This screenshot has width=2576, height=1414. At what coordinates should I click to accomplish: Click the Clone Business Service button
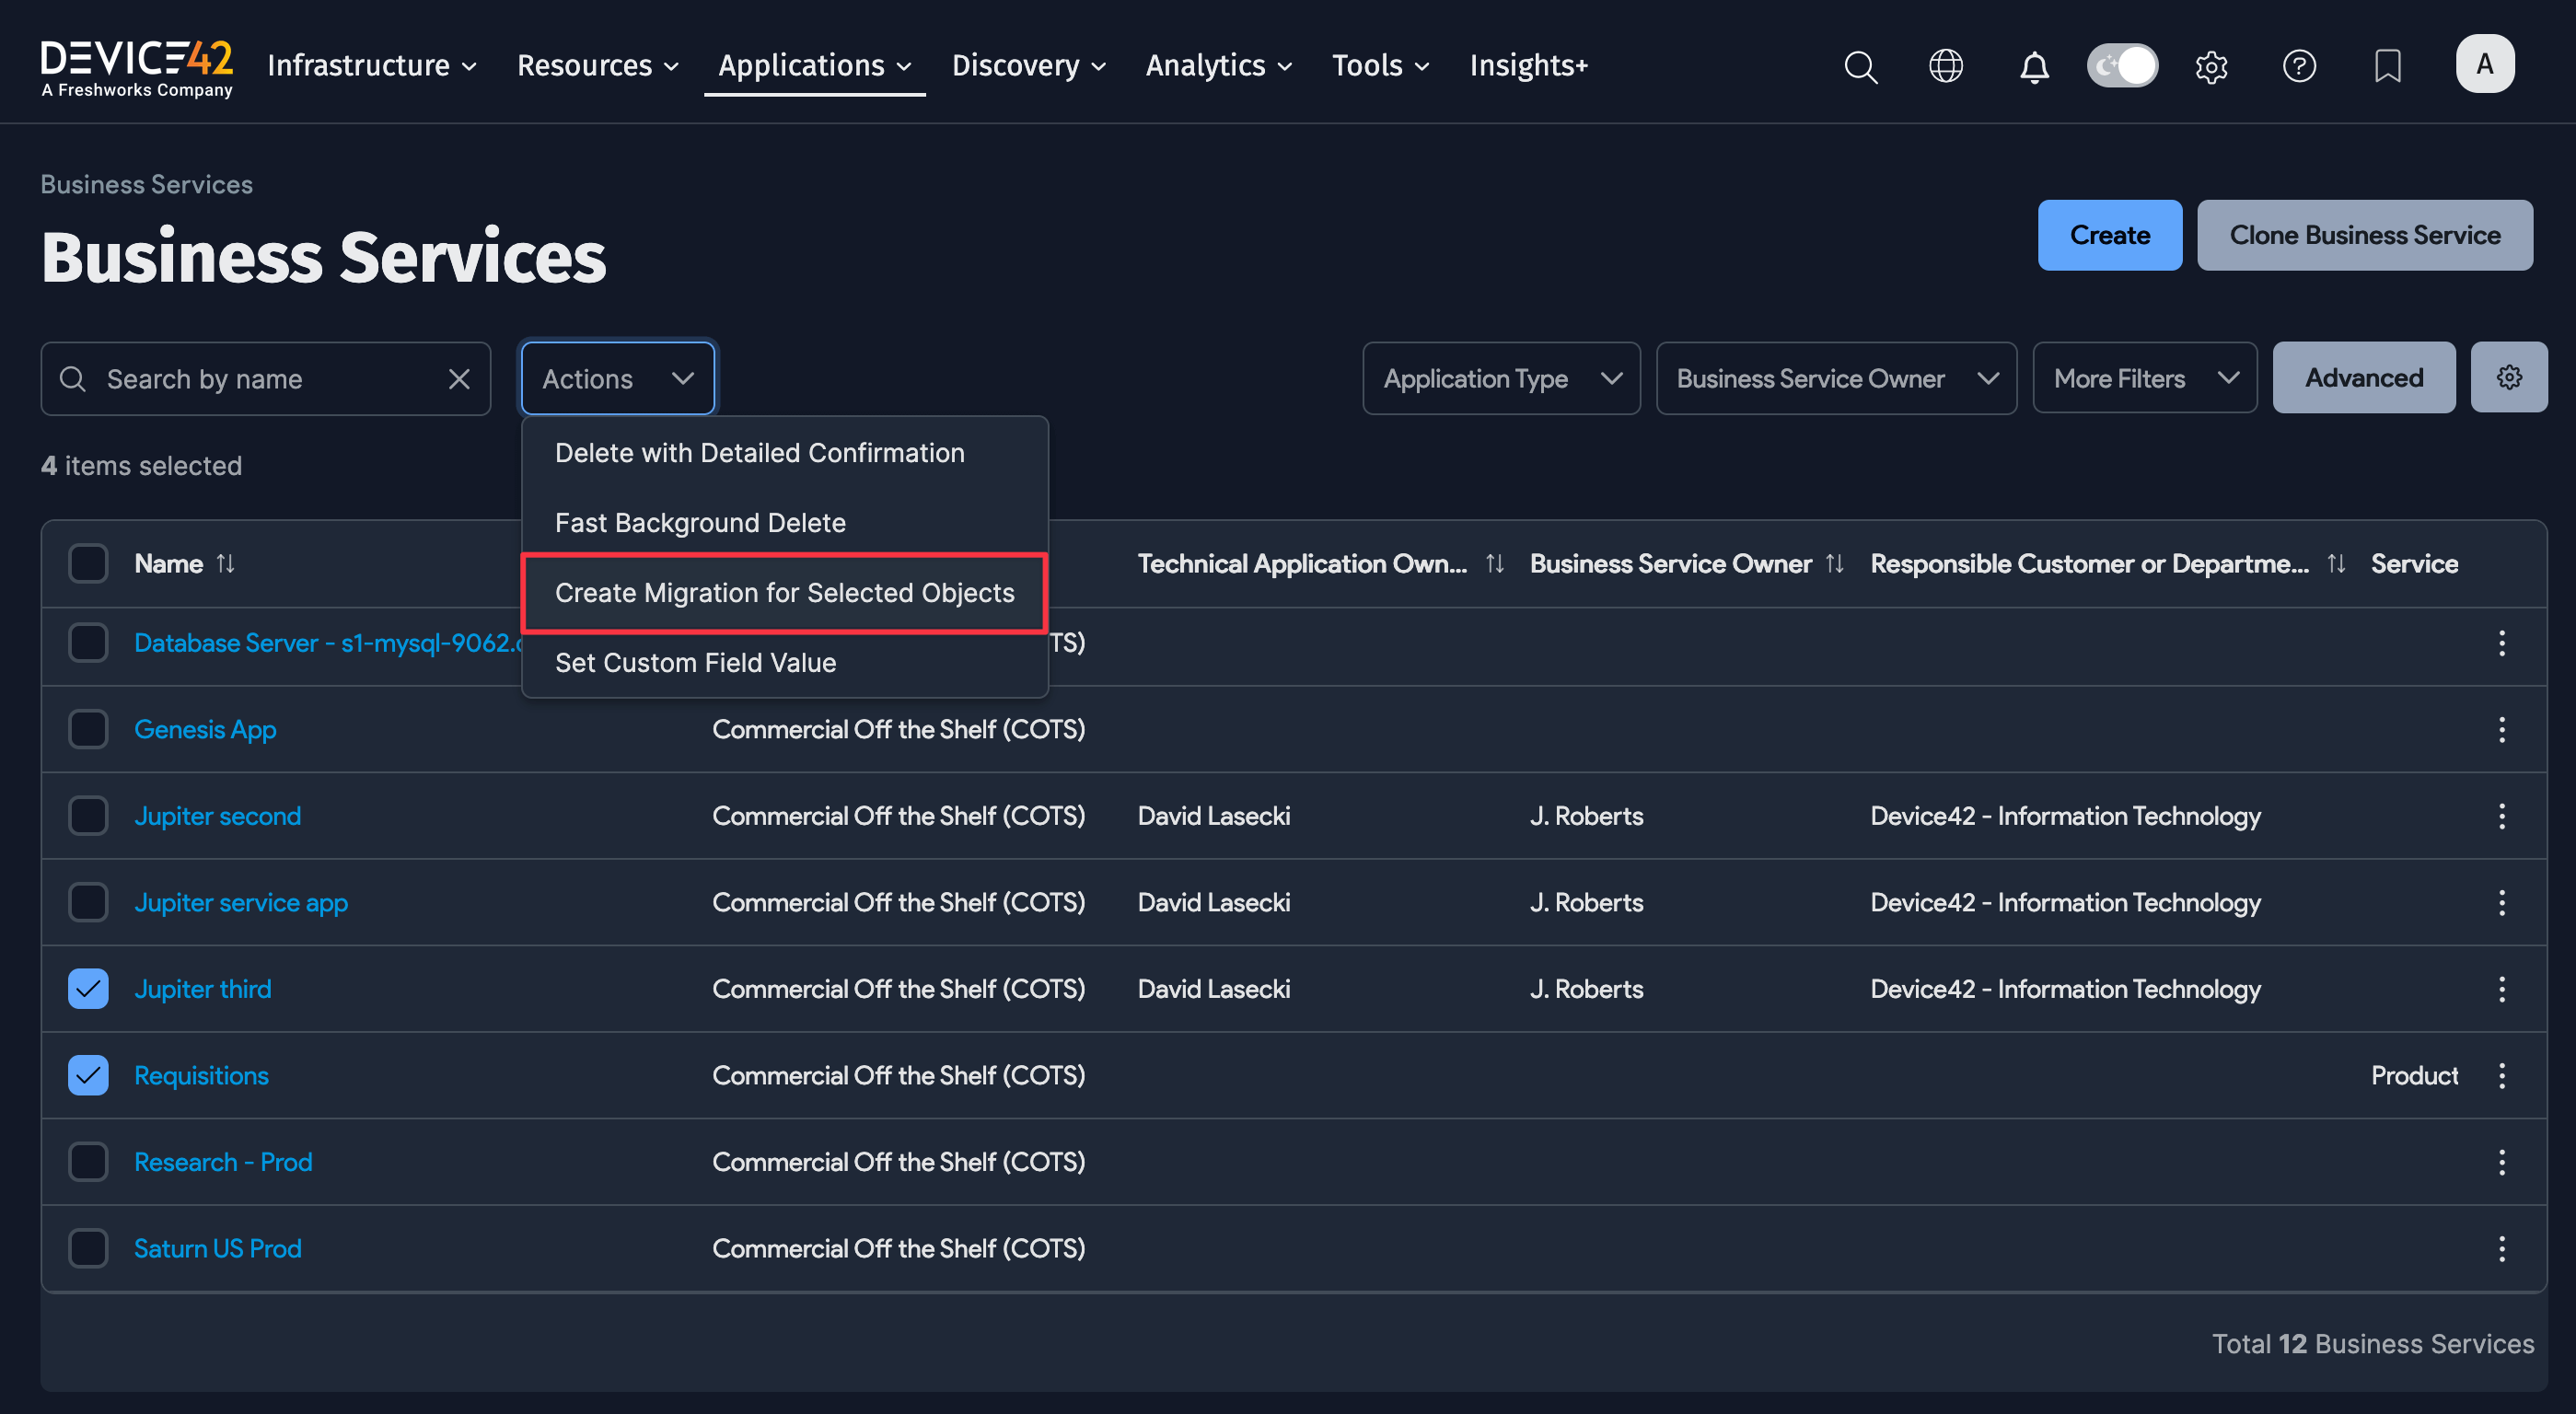2365,235
